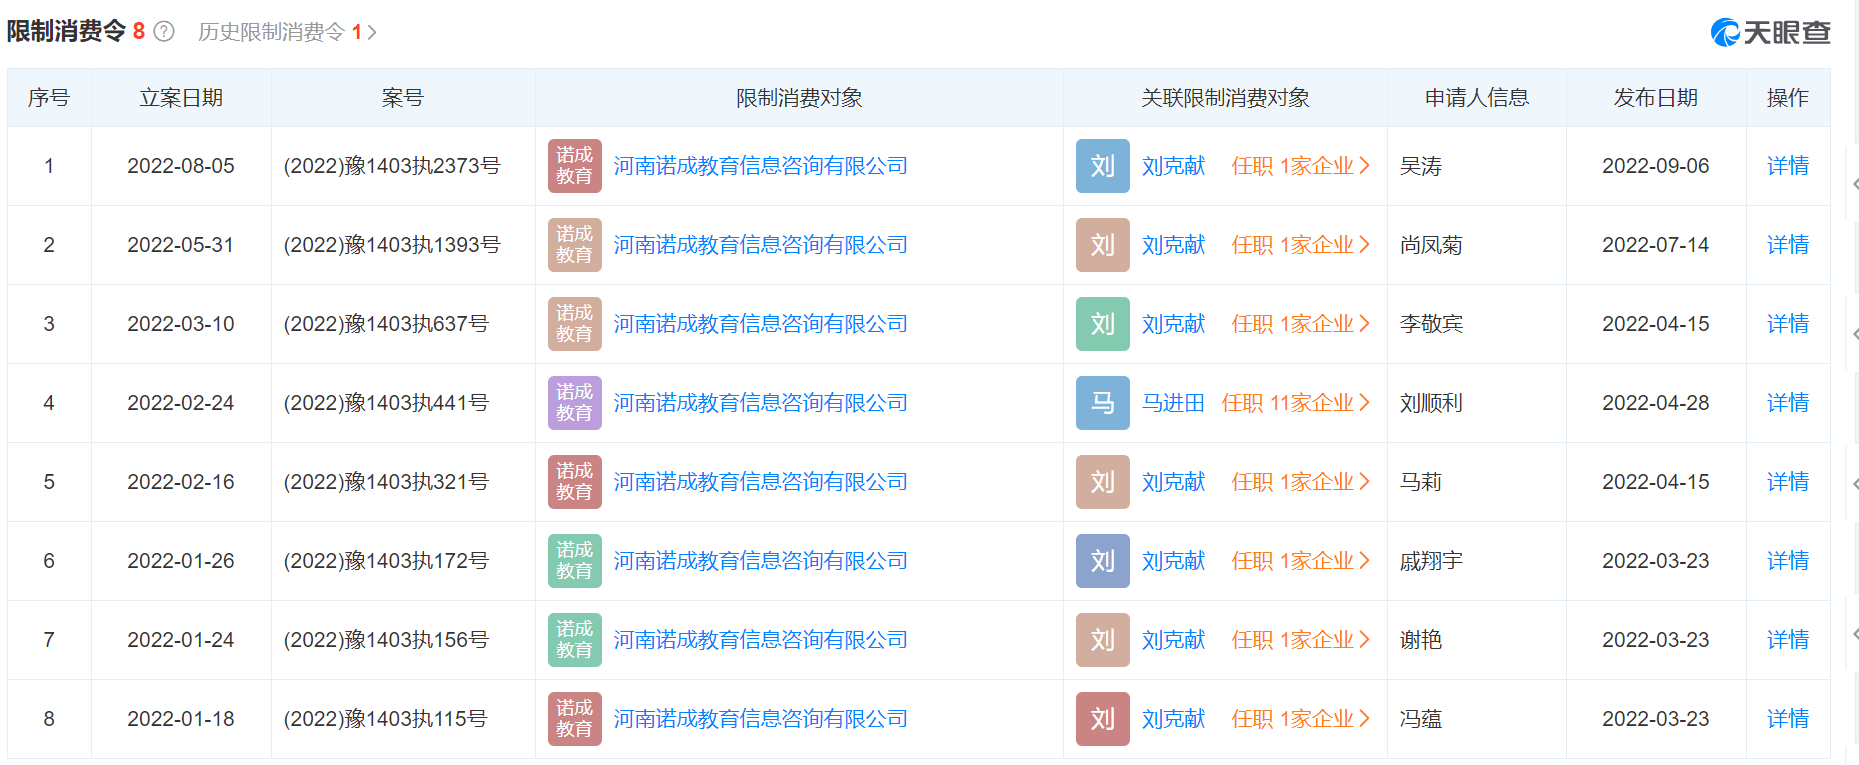Click publish date 2022-09-06

[1656, 166]
